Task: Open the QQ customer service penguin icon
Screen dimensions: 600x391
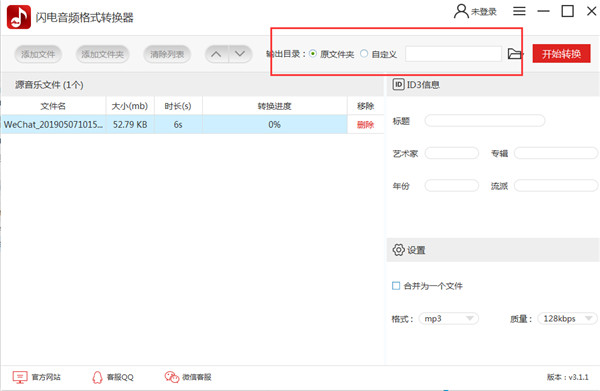Action: (x=98, y=377)
